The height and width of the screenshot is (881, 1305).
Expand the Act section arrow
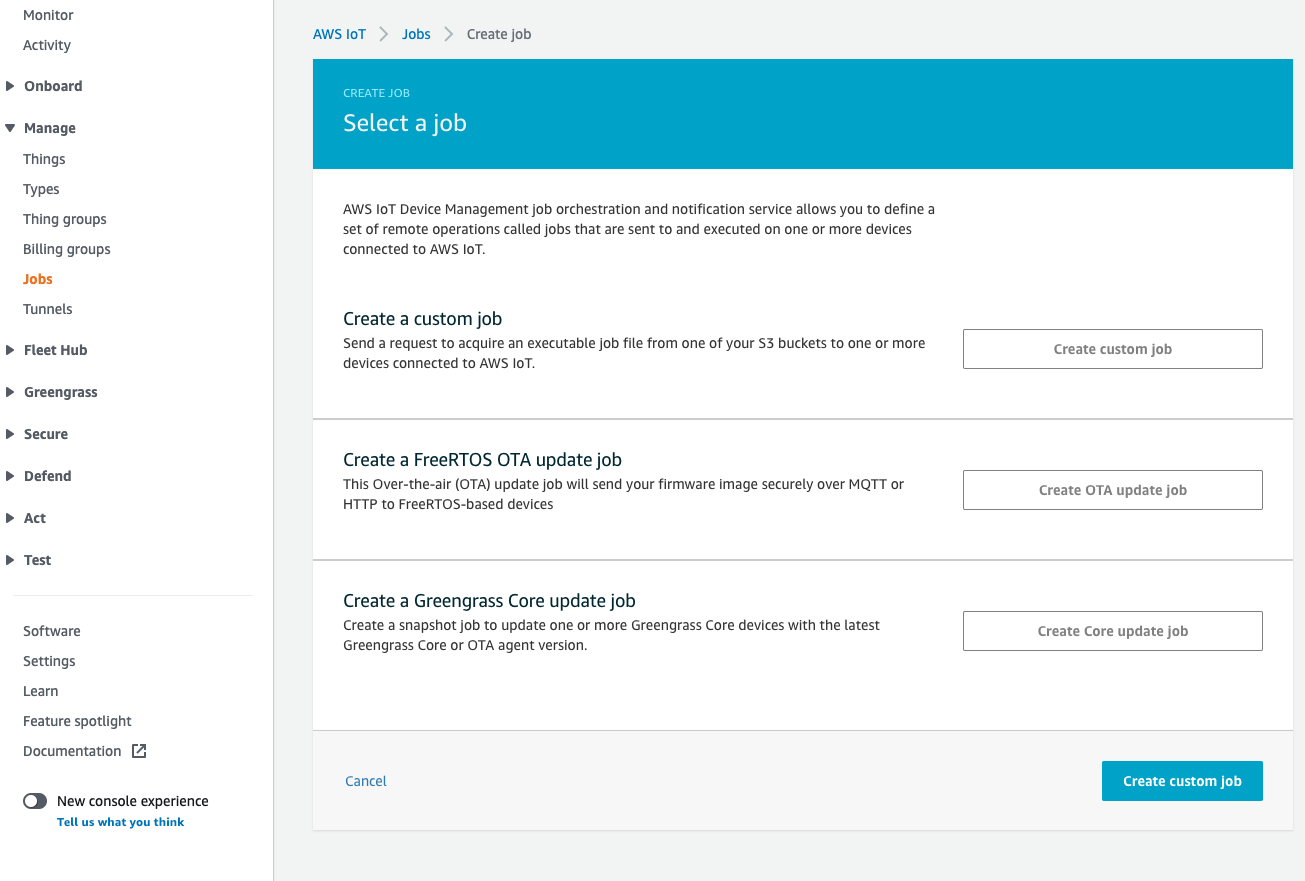pyautogui.click(x=10, y=518)
